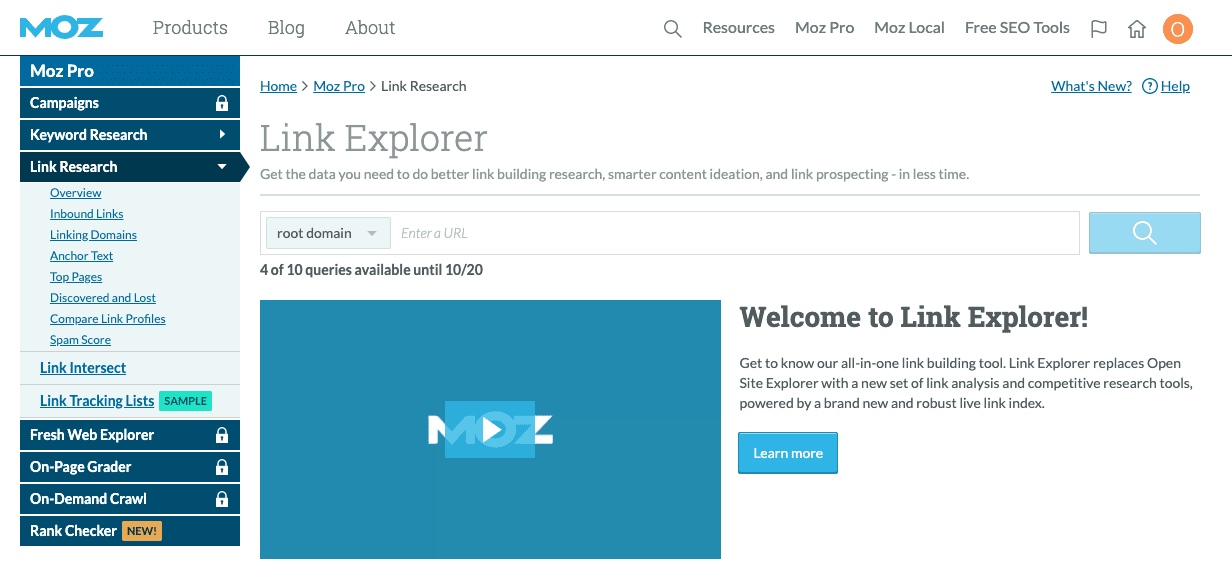Open the orange user avatar menu
This screenshot has width=1232, height=585.
pyautogui.click(x=1178, y=29)
